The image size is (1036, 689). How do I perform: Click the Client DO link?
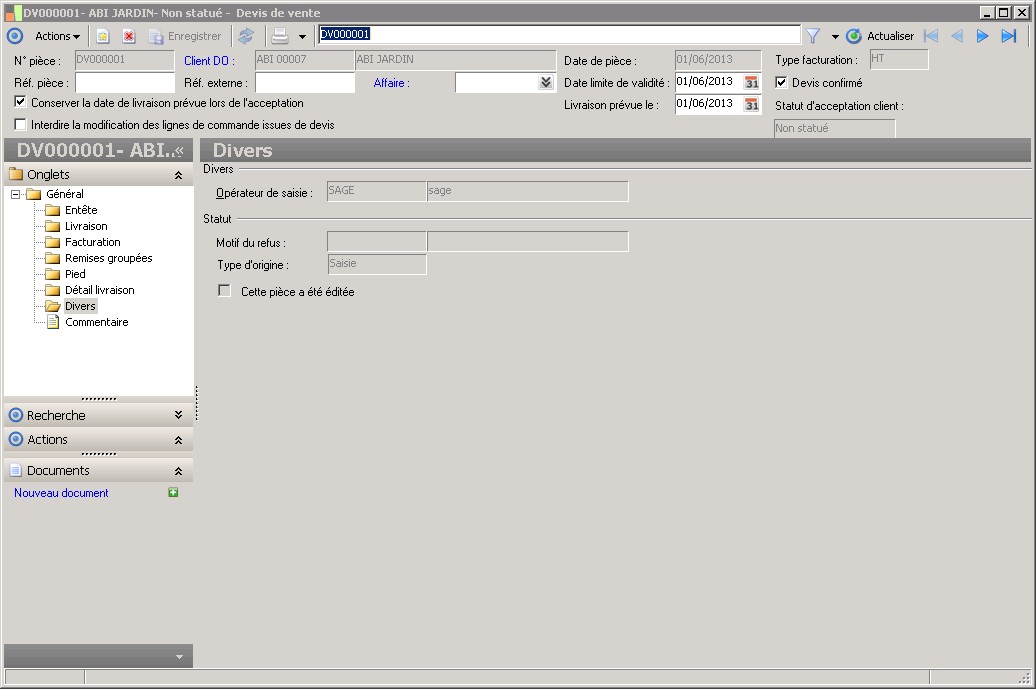[x=209, y=61]
